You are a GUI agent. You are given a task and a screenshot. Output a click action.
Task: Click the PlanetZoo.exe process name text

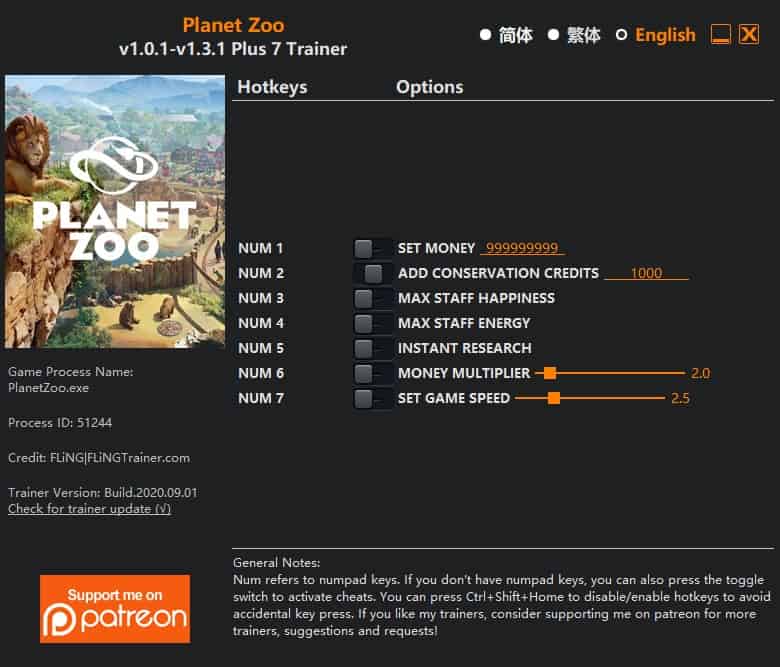48,388
